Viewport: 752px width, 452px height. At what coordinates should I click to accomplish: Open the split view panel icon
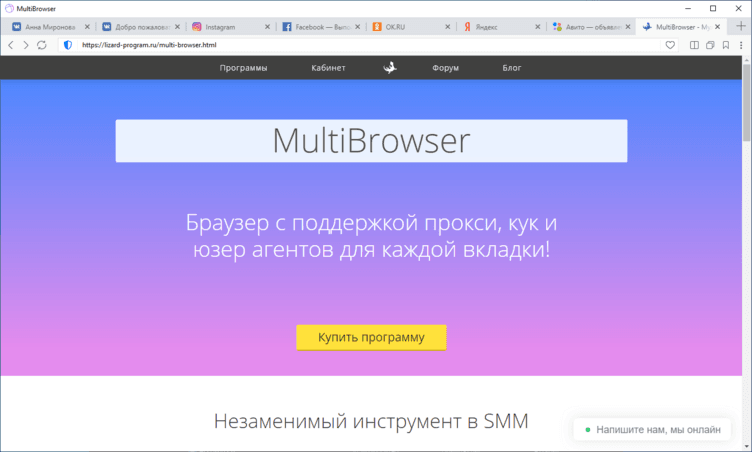[x=694, y=45]
